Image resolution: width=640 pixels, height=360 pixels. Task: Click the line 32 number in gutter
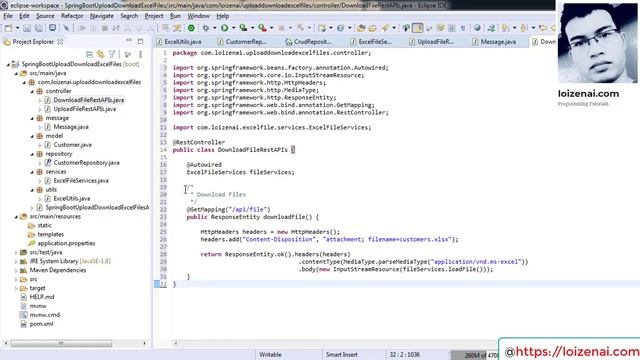point(162,284)
